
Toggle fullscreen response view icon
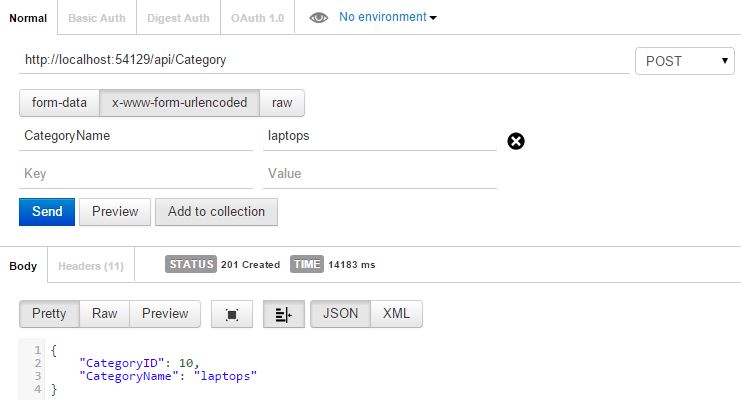point(232,314)
